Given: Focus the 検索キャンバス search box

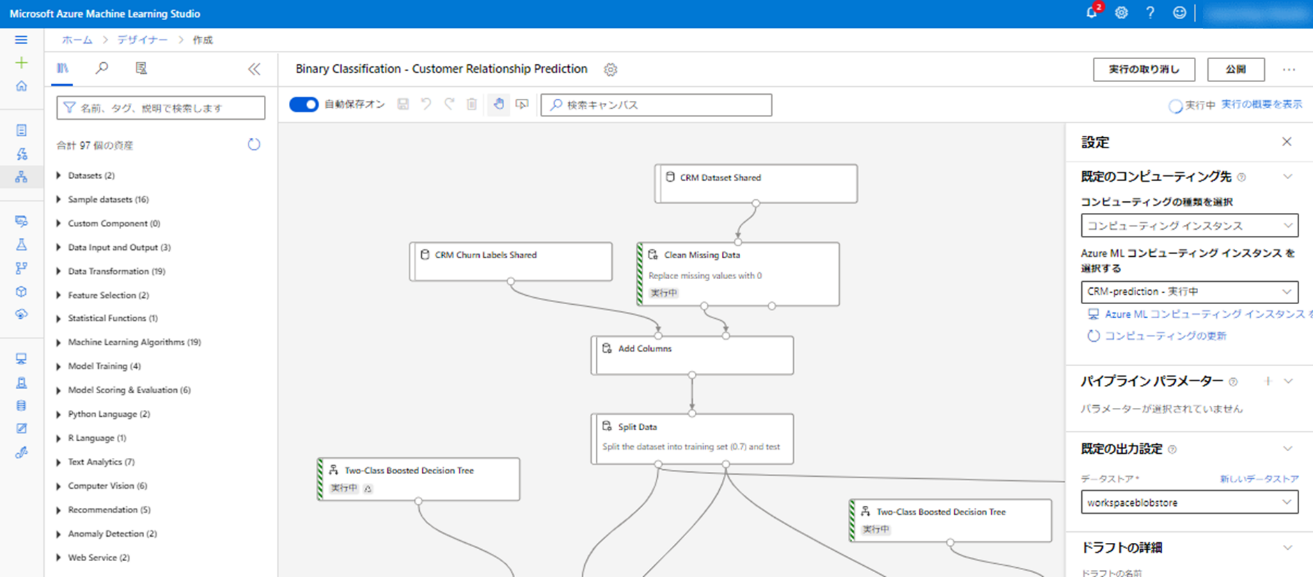Looking at the screenshot, I should [x=657, y=104].
